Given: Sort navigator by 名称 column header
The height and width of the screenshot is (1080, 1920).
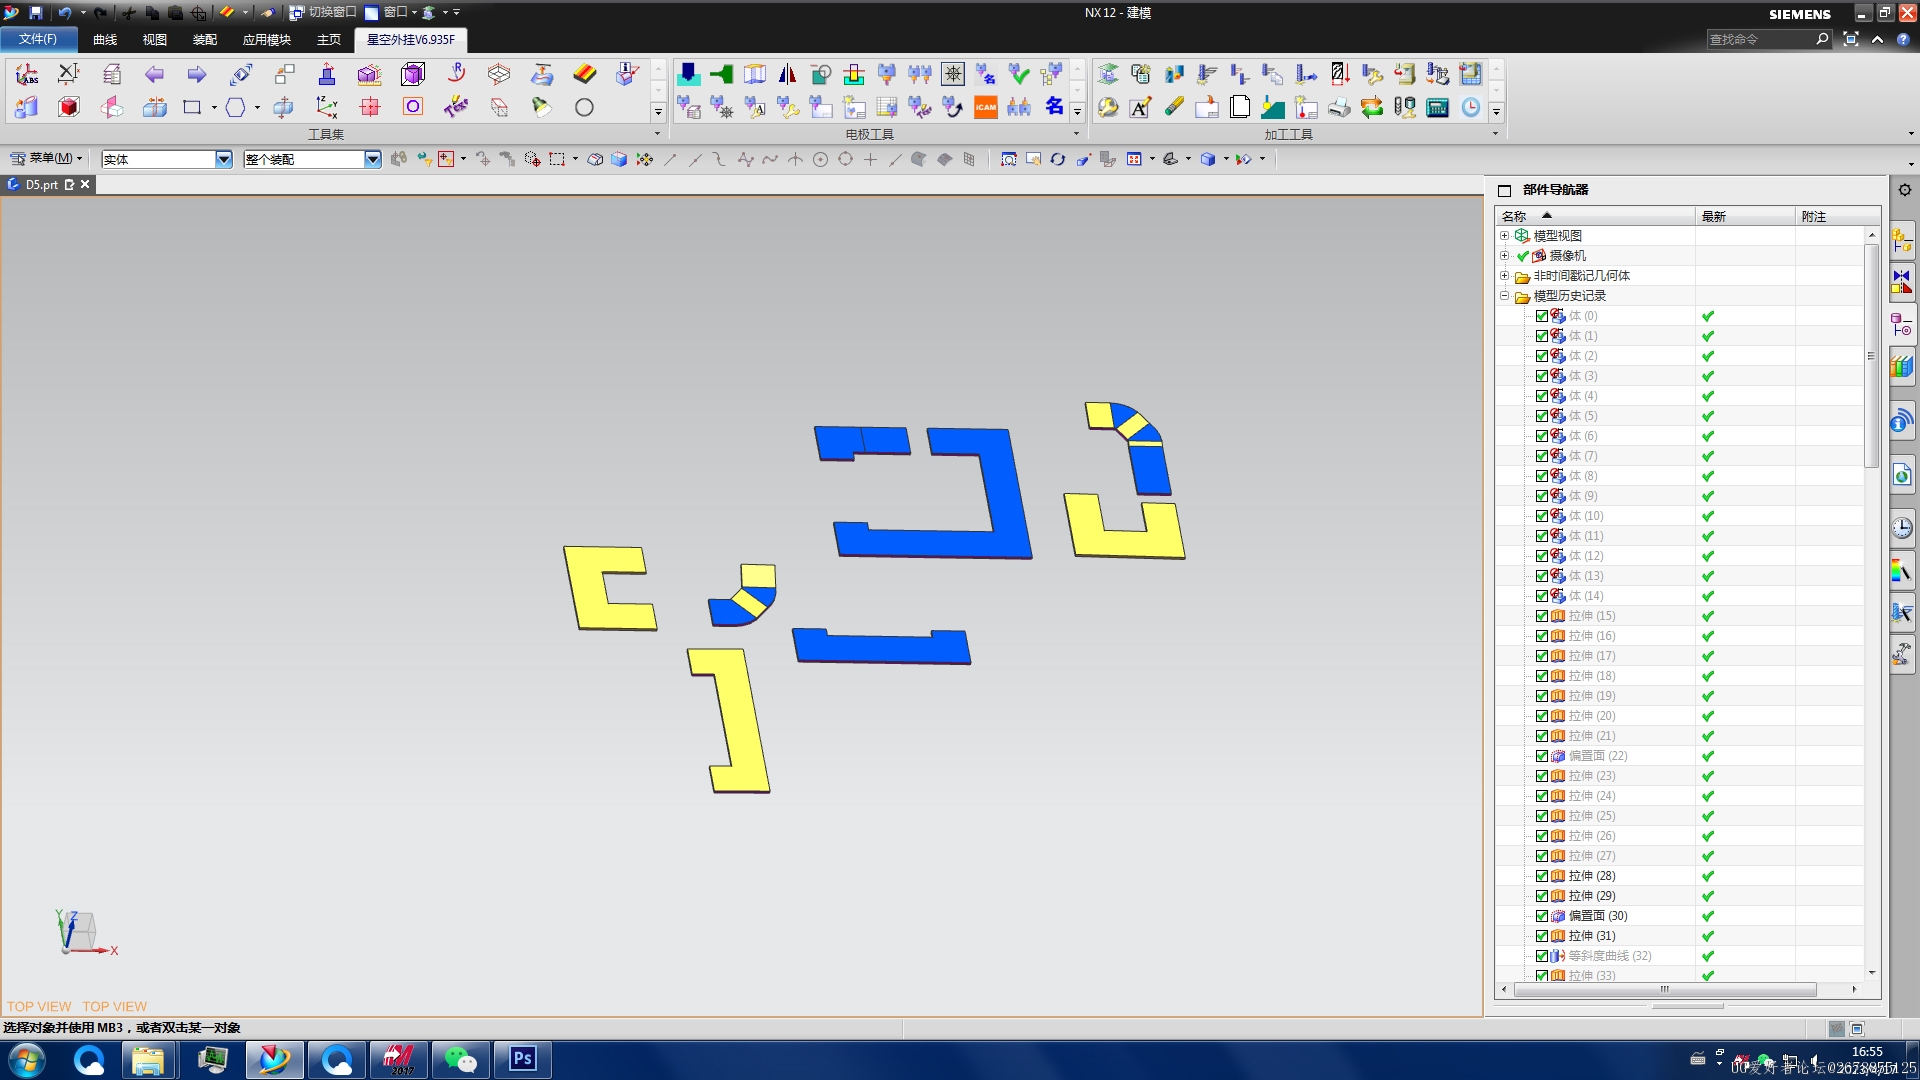Looking at the screenshot, I should point(1595,216).
